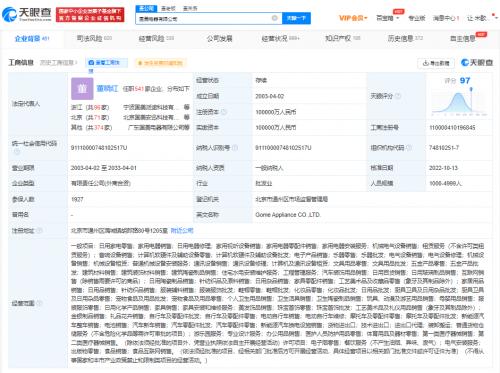Click the 导出数据 export button
Viewport: 500px width, 373px height.
tap(436, 63)
